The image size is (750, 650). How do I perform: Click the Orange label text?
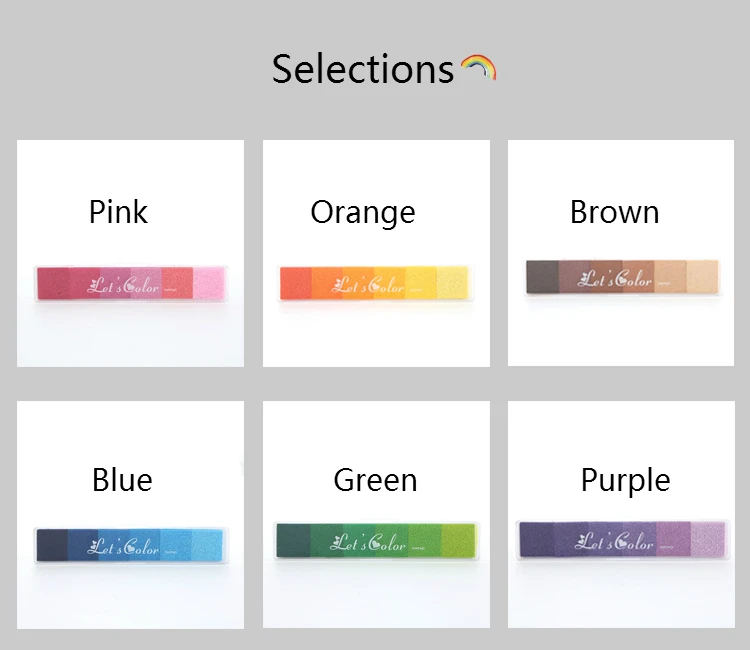point(363,212)
